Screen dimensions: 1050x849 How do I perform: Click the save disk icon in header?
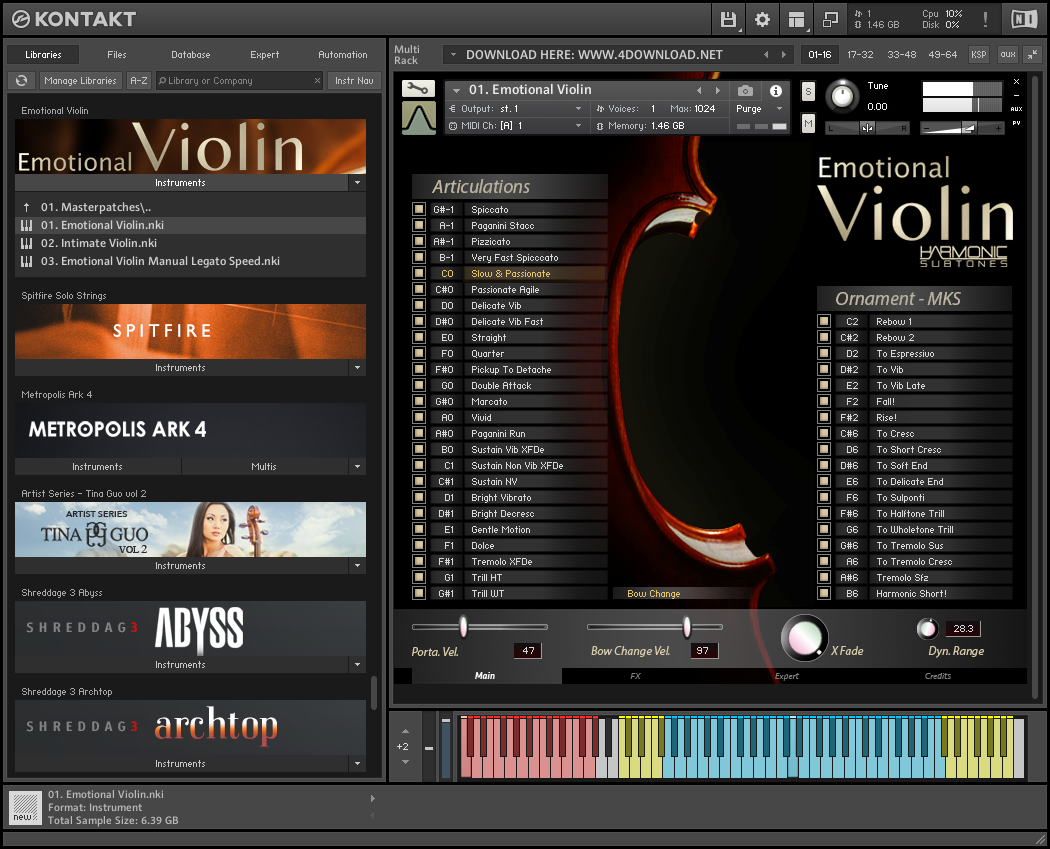point(728,19)
